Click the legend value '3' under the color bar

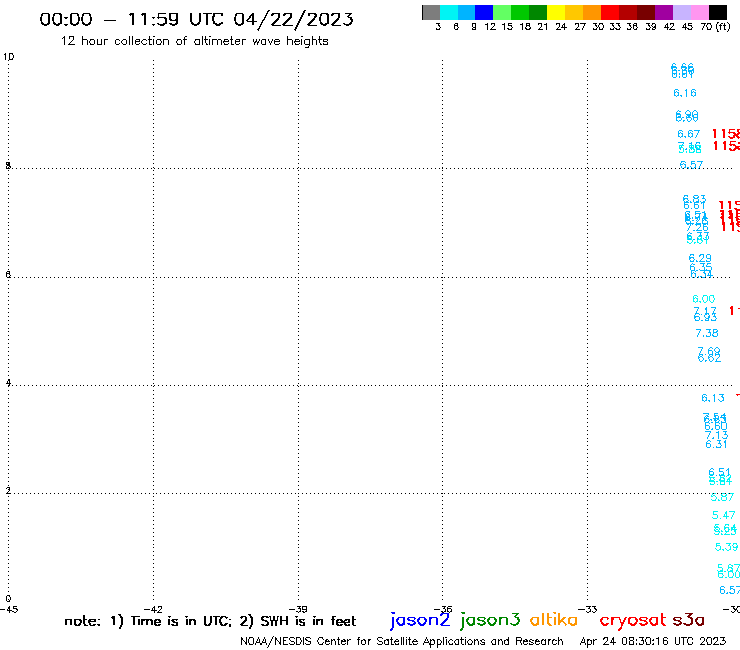(438, 26)
